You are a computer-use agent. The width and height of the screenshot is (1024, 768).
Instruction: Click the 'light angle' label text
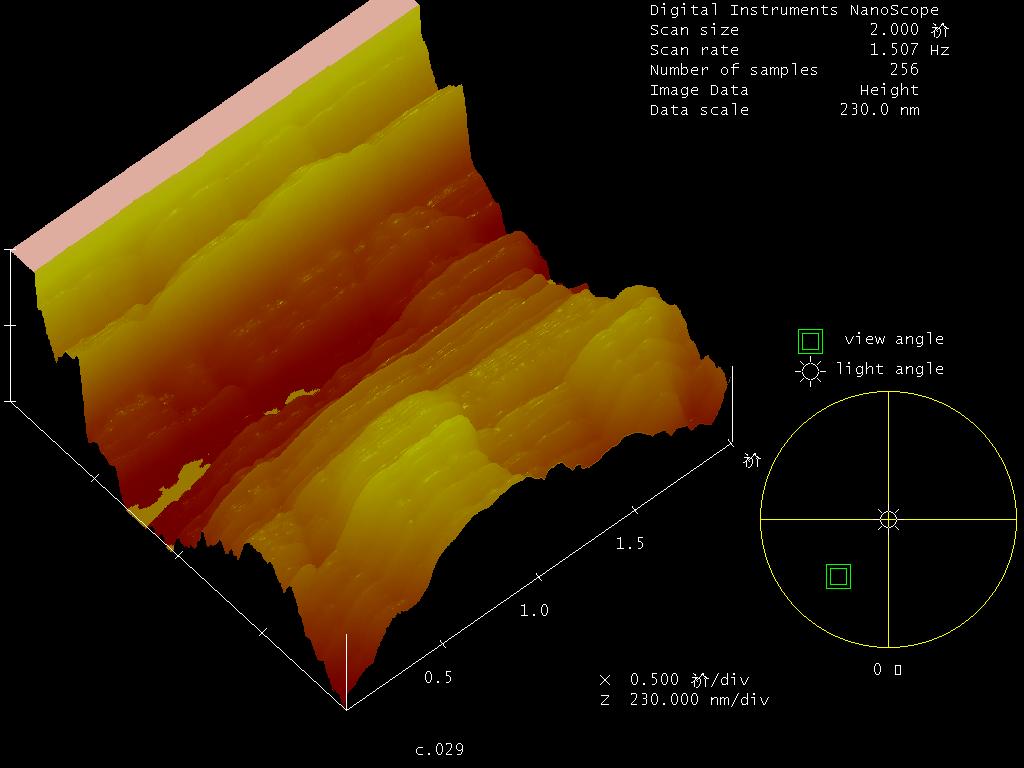click(889, 369)
